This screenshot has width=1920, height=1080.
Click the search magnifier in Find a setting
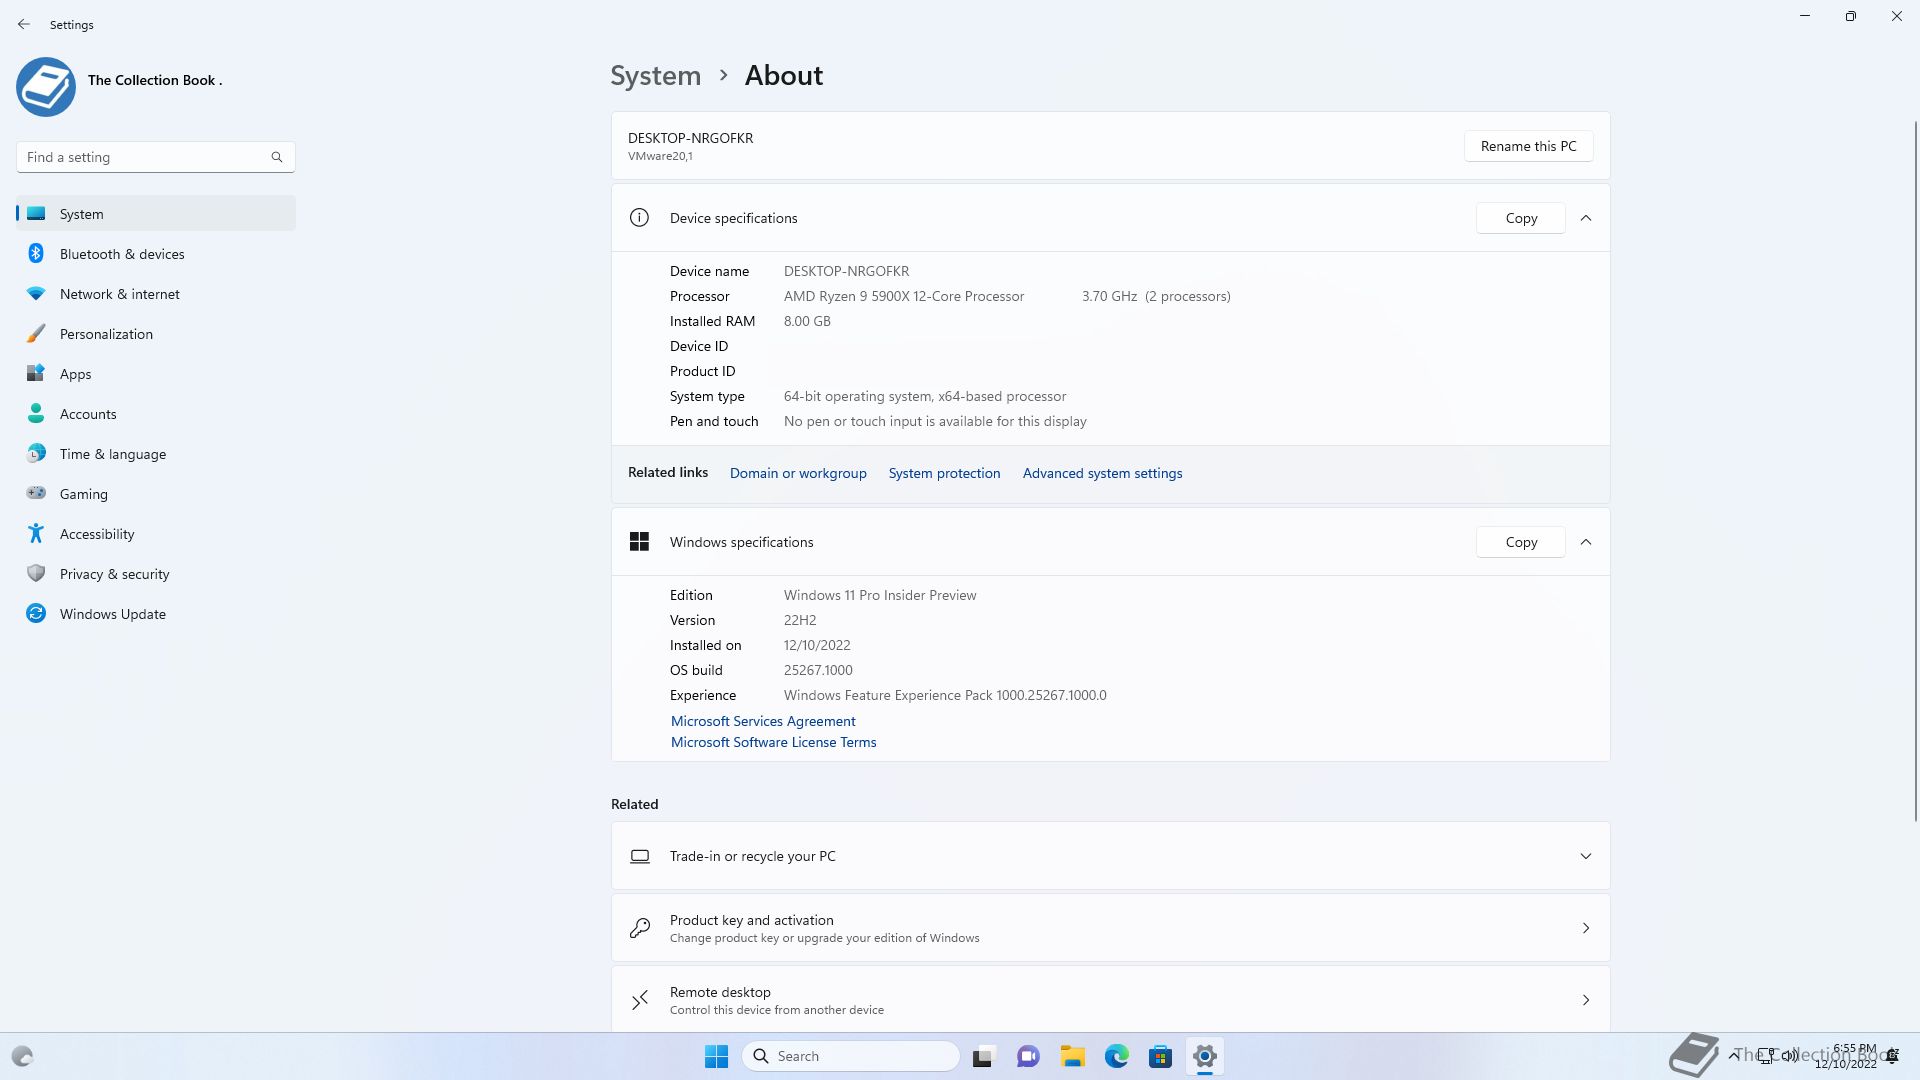point(277,157)
